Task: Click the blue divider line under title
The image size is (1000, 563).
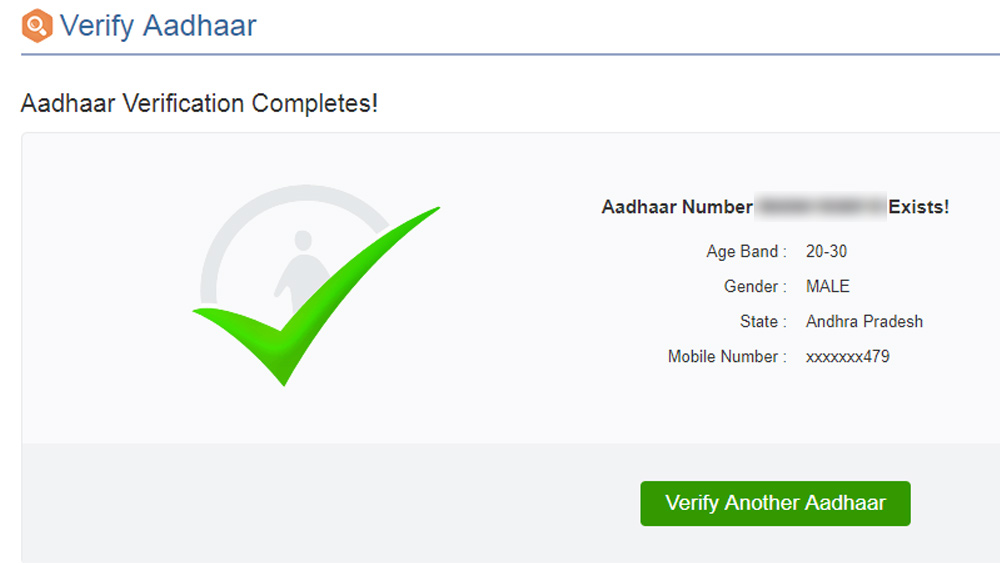Action: tap(500, 54)
